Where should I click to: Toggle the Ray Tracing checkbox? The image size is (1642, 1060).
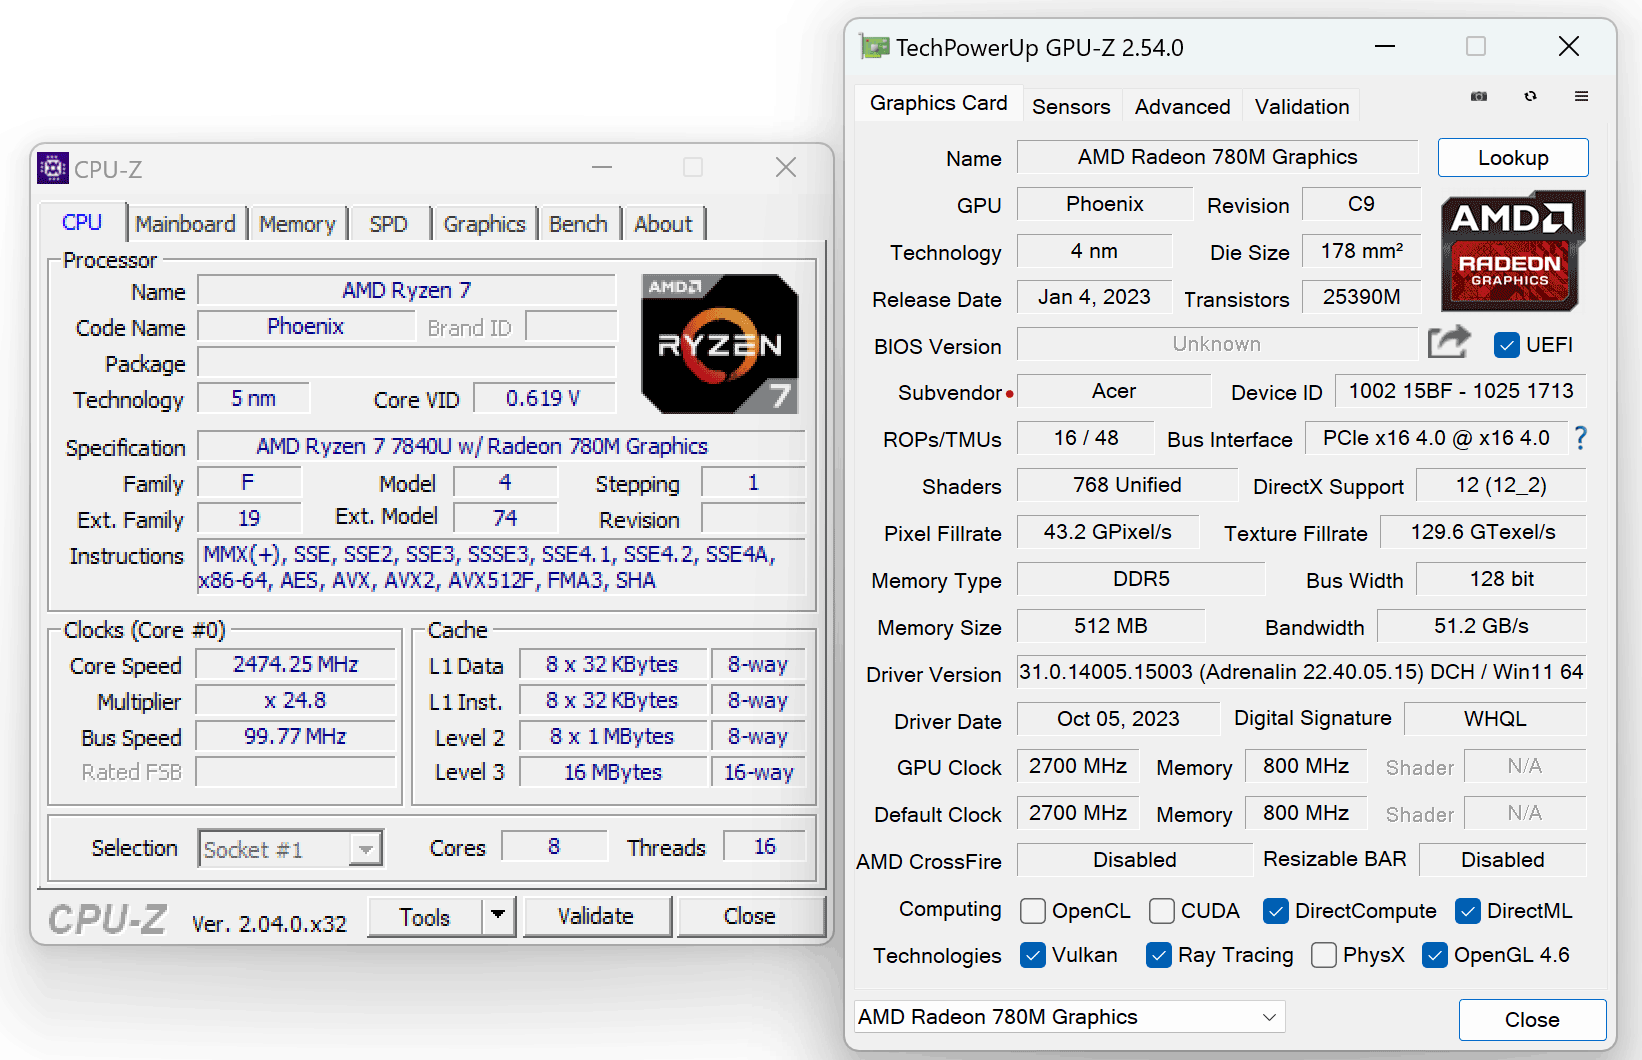[1159, 955]
